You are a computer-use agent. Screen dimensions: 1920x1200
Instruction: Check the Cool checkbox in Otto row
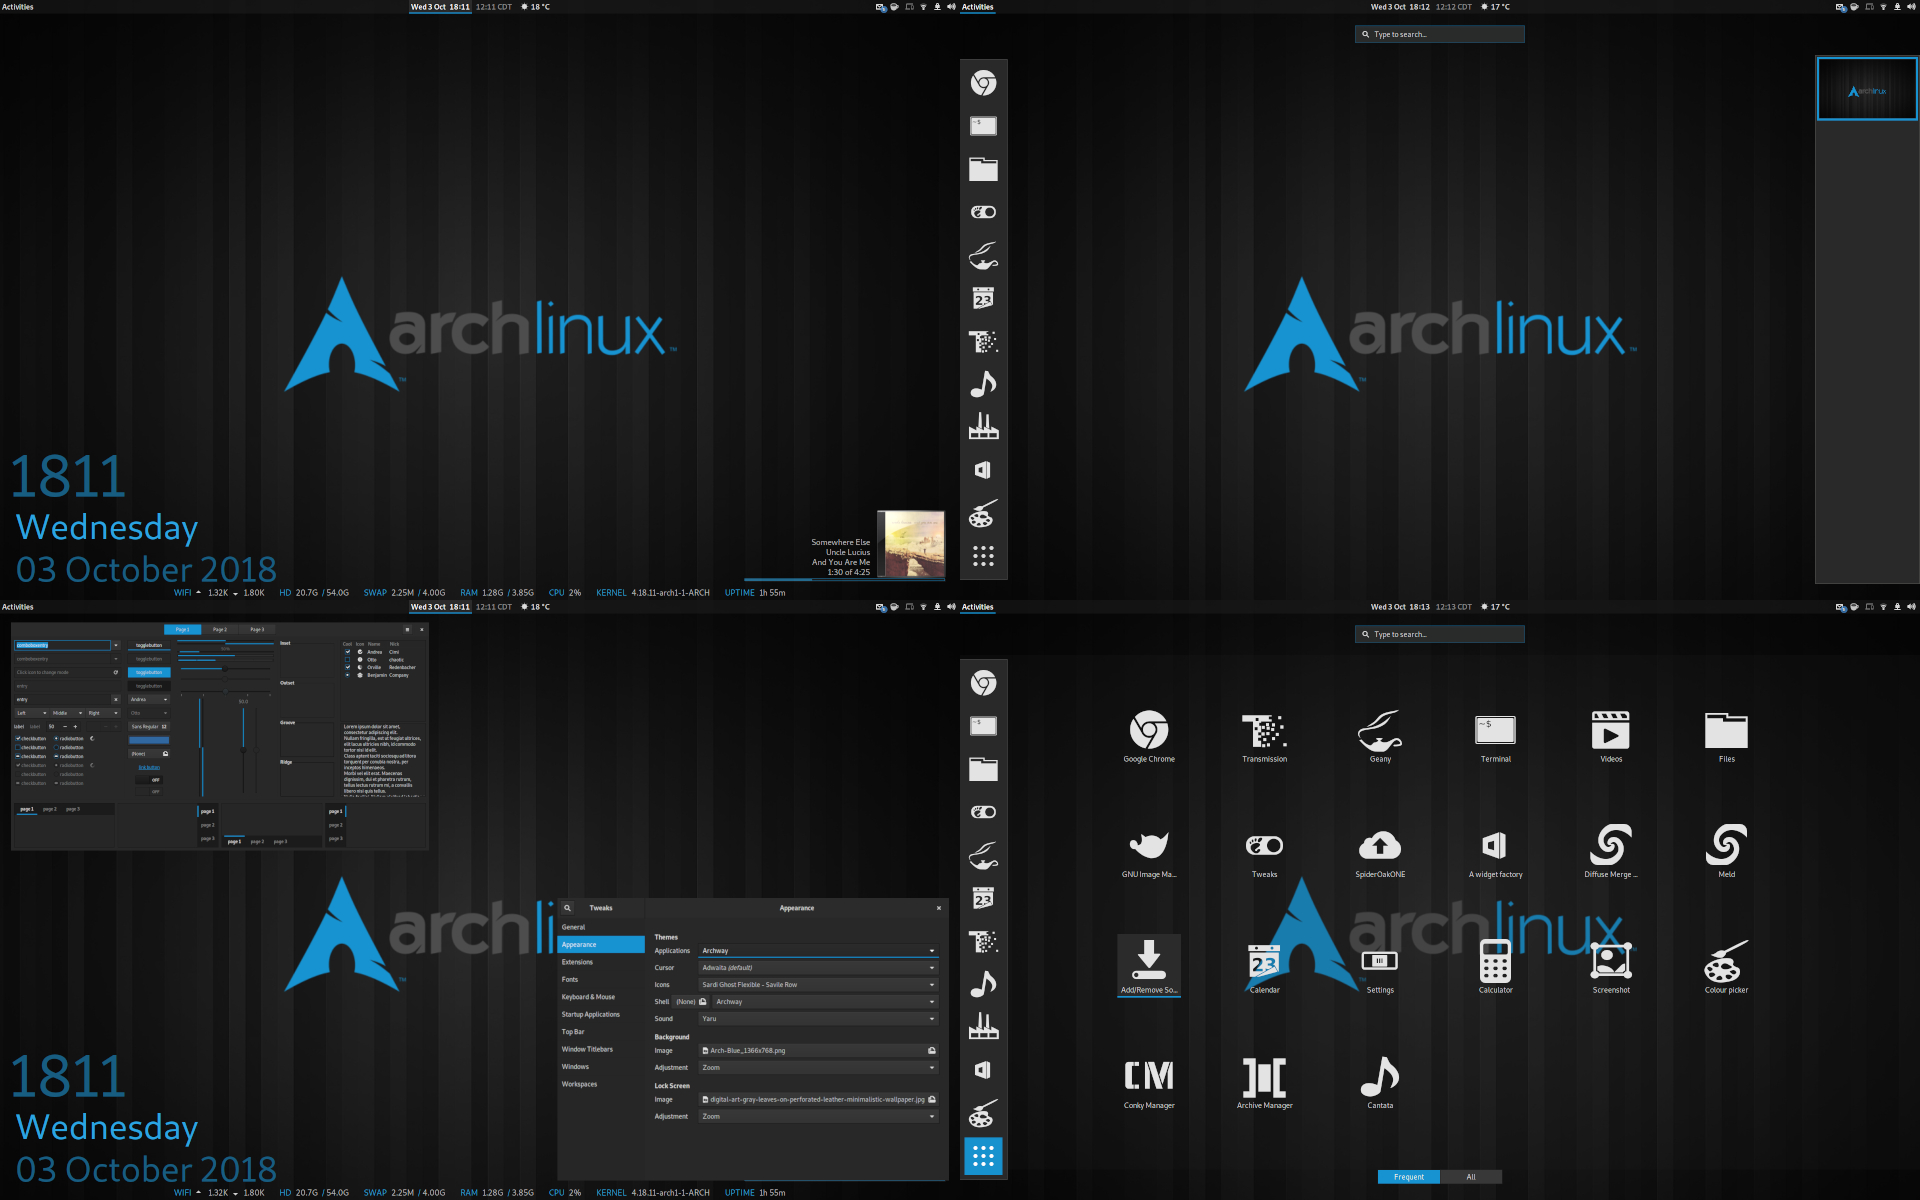tap(348, 660)
